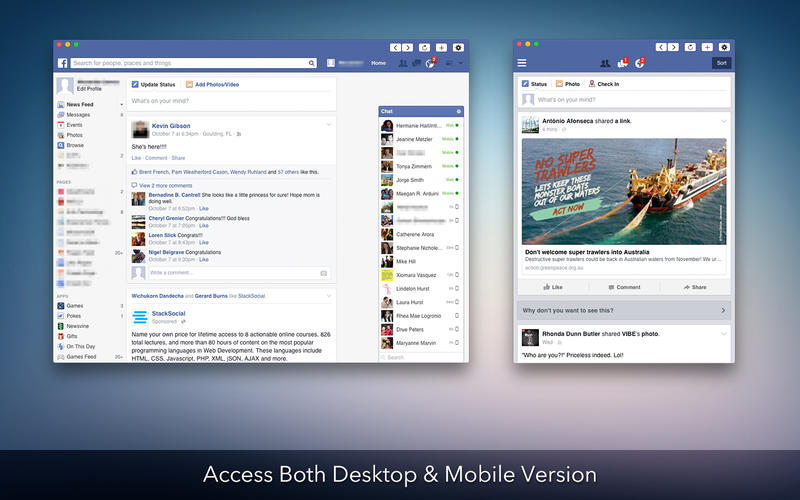Viewport: 800px width, 500px height.
Task: Open account menu dropdown arrow in desktop header
Action: 461,63
